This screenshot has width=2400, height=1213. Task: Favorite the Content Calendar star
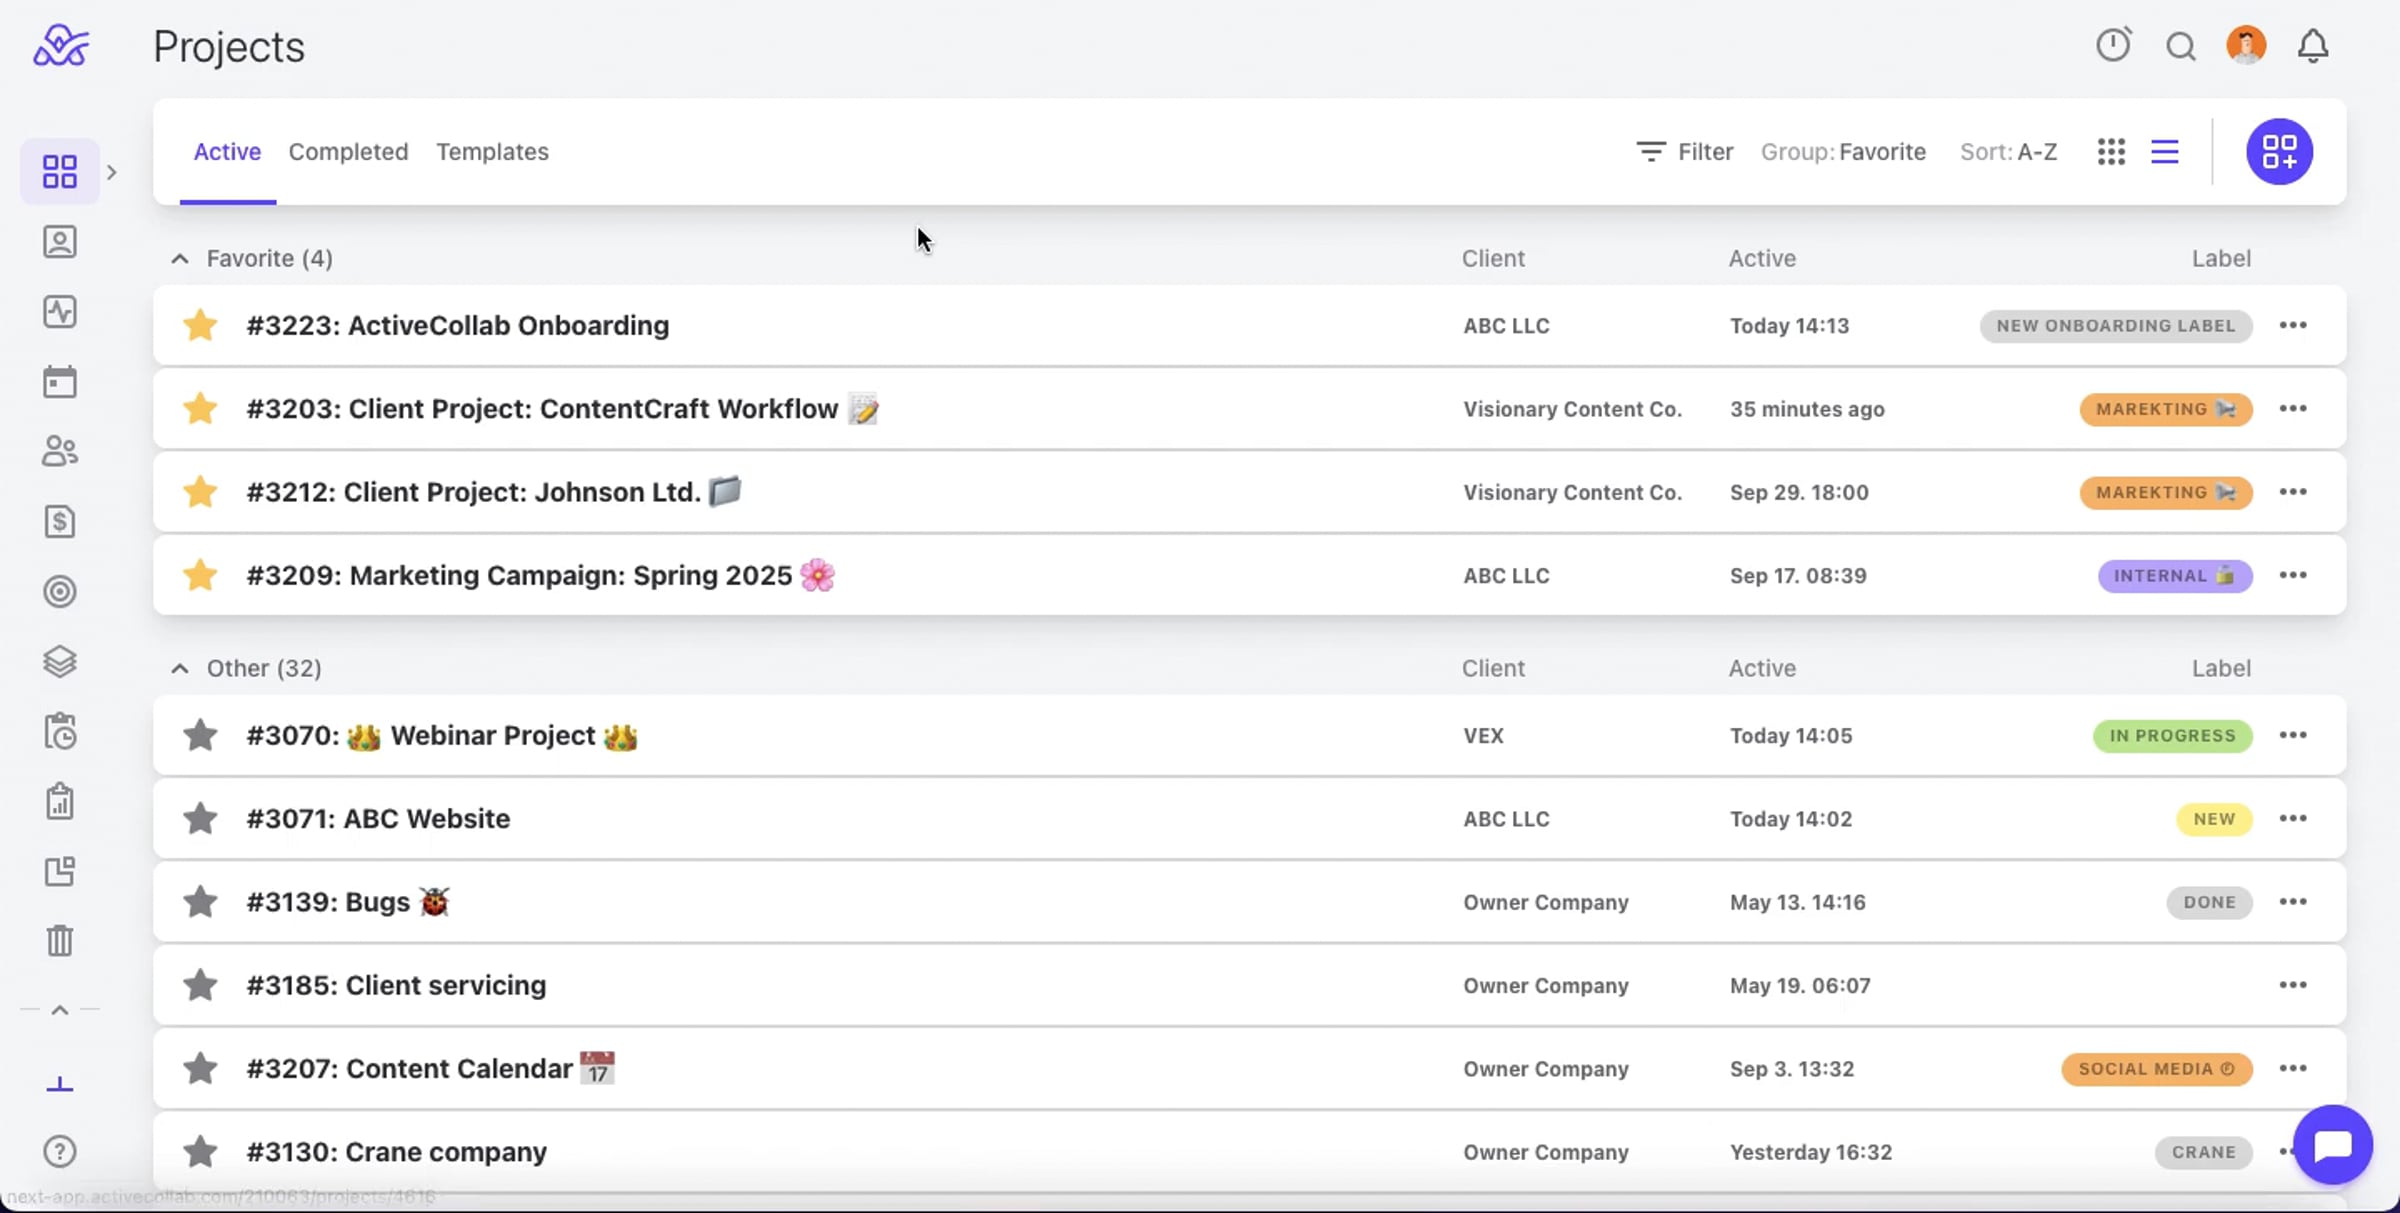pos(200,1068)
